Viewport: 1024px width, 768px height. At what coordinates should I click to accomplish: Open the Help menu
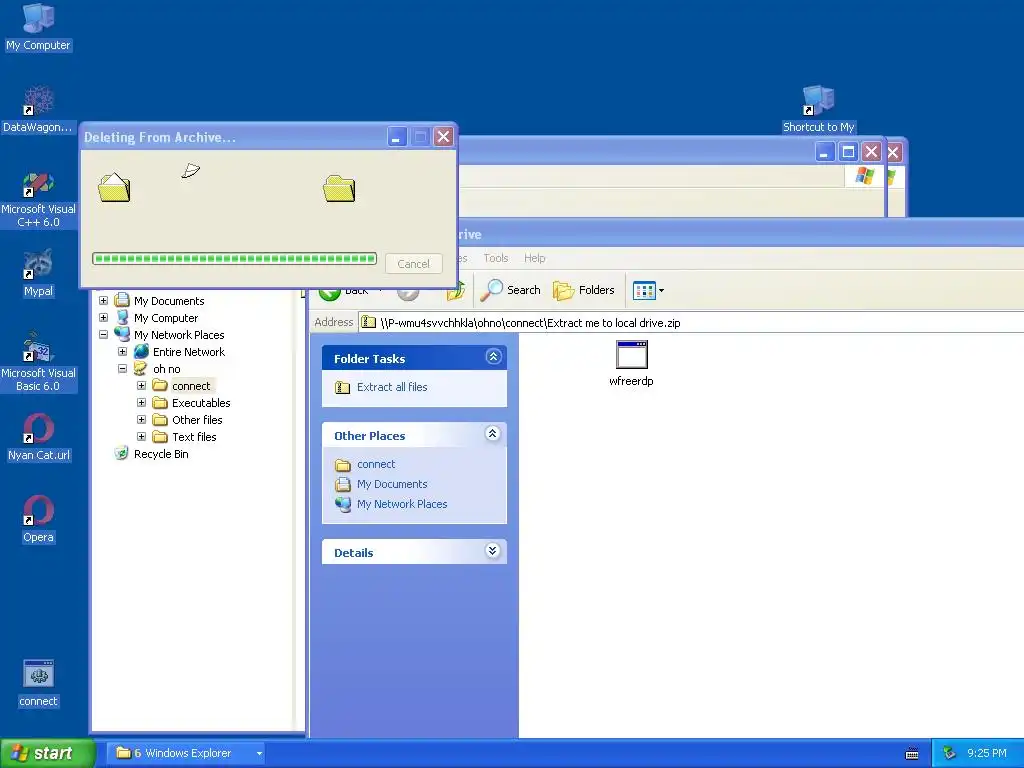click(x=534, y=258)
